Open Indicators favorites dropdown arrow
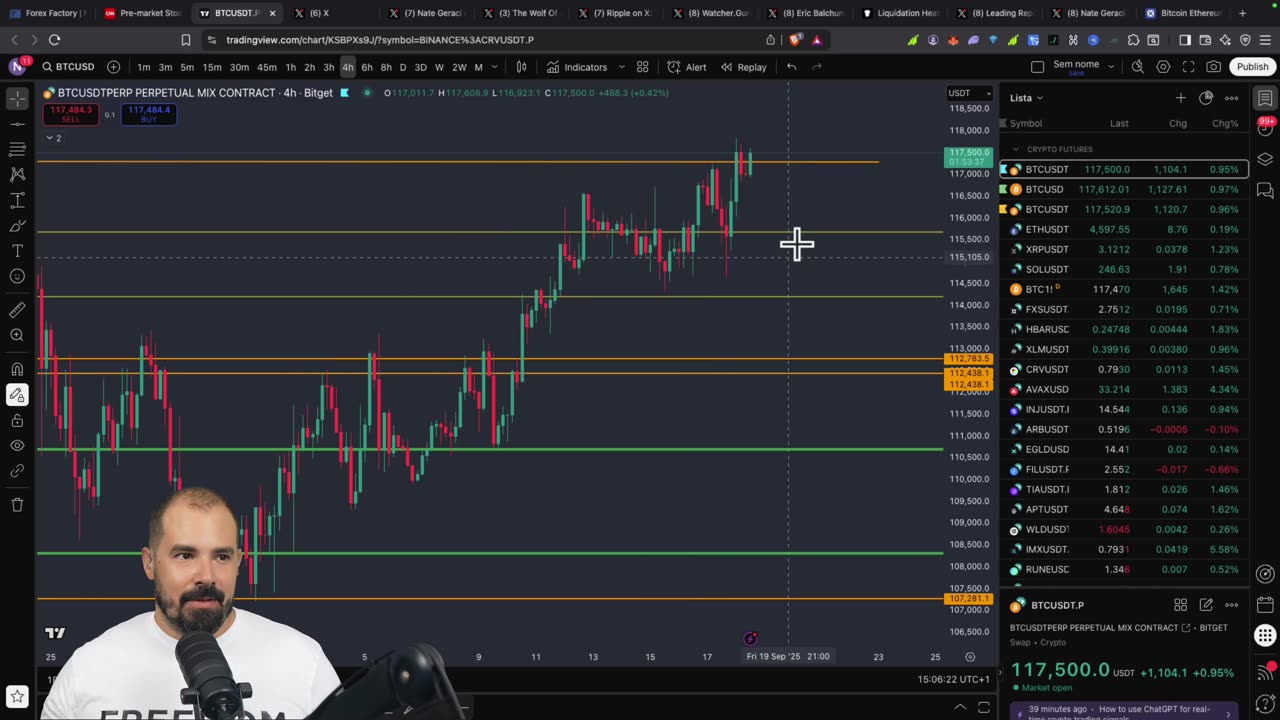The image size is (1280, 720). (621, 67)
